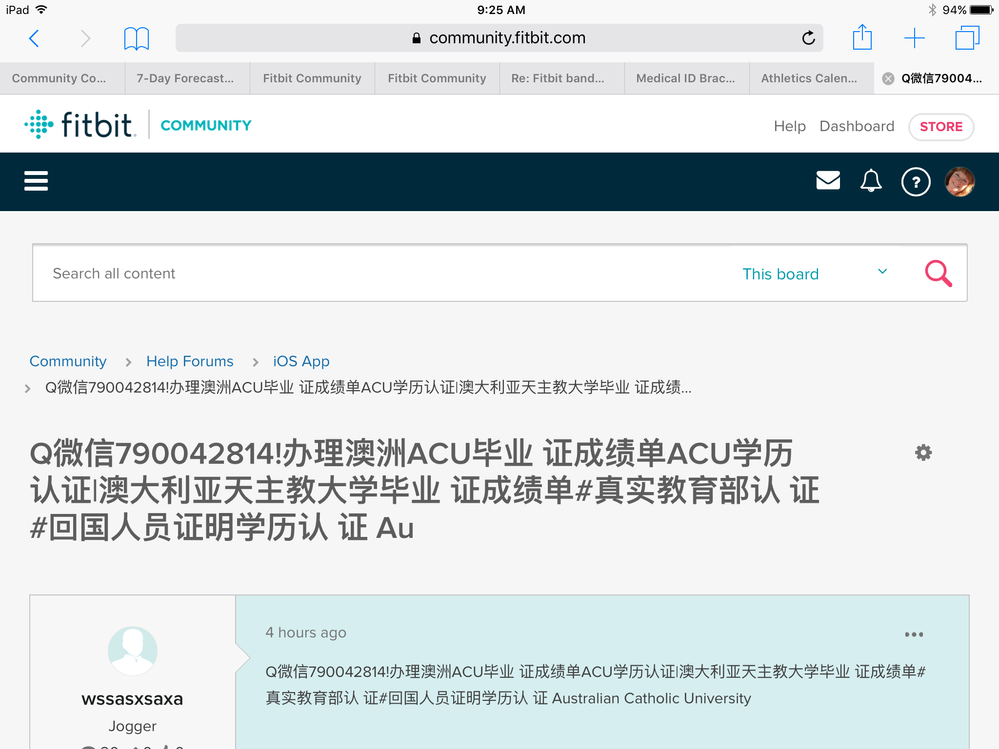
Task: Open notifications bell icon
Action: [x=871, y=182]
